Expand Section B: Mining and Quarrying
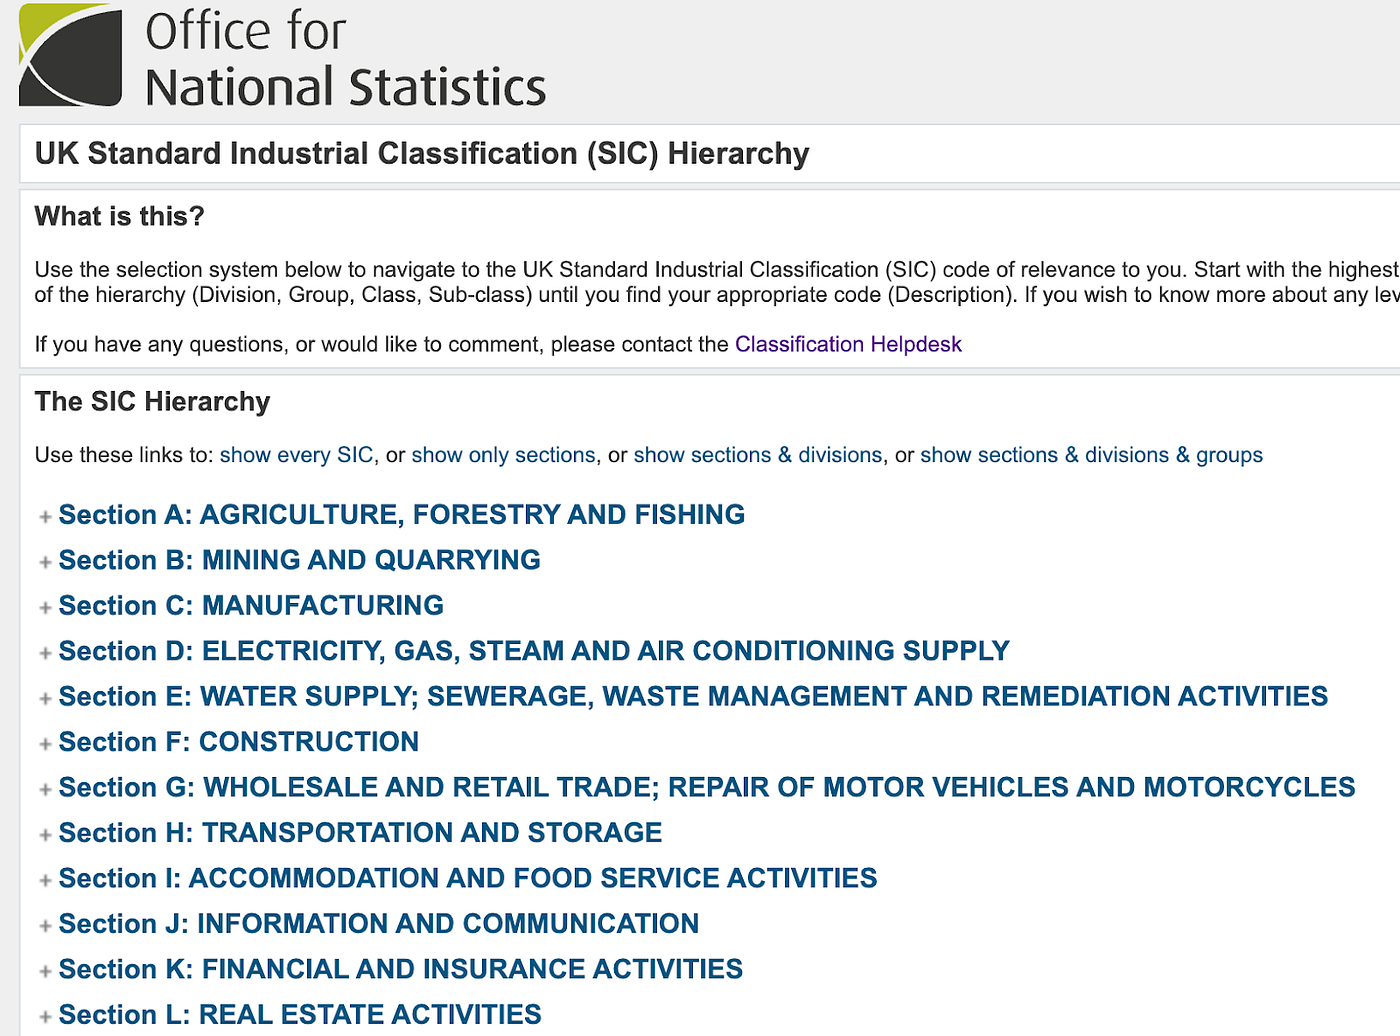 pos(44,560)
